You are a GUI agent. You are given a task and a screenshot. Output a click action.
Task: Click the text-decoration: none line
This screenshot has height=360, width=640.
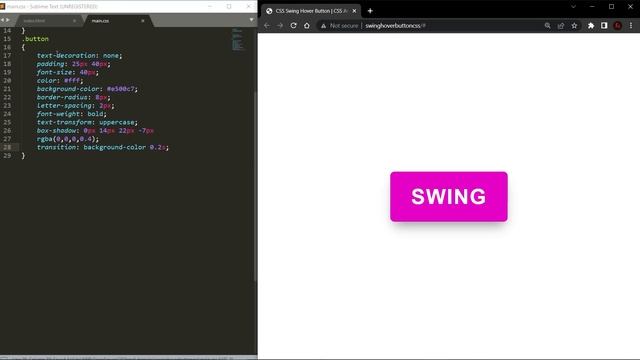79,56
